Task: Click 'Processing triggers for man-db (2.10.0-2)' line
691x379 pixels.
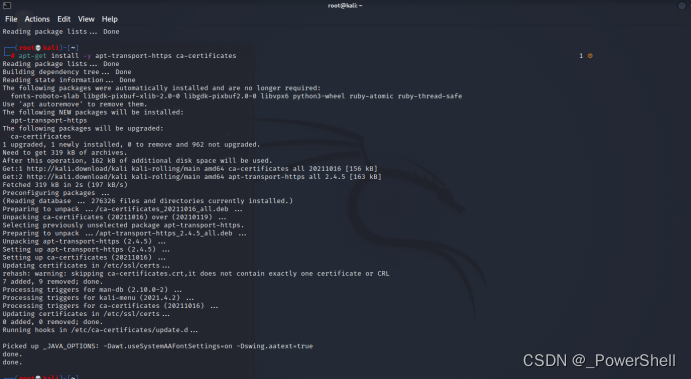Action: [x=92, y=290]
